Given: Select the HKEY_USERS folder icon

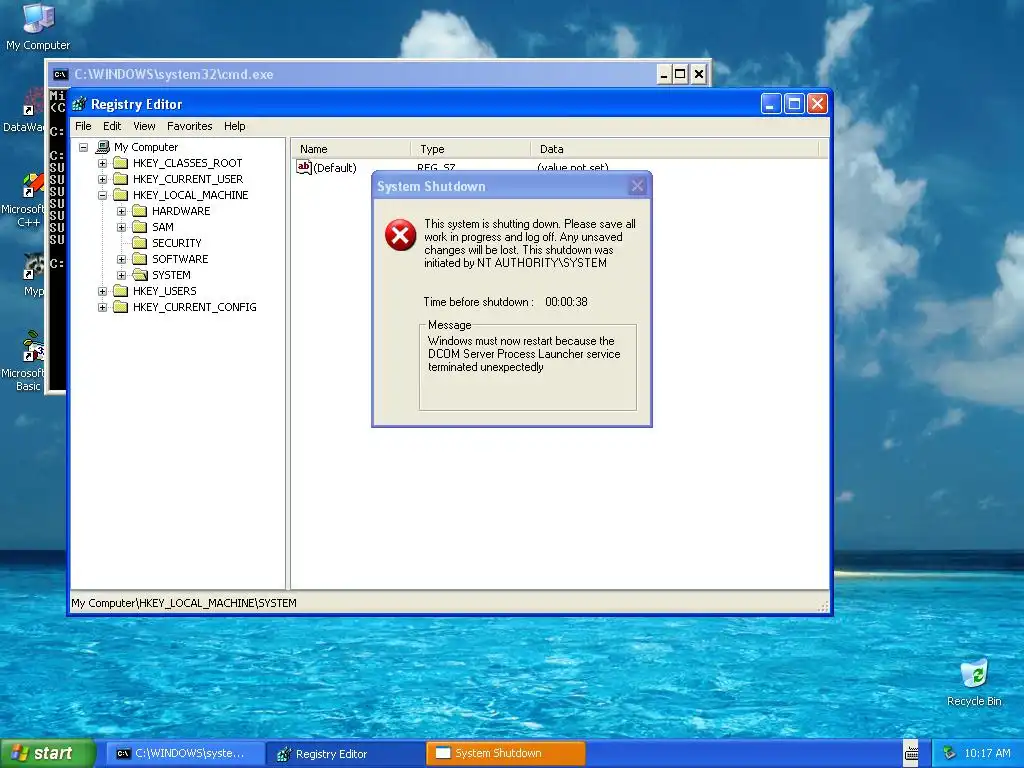Looking at the screenshot, I should (x=121, y=291).
